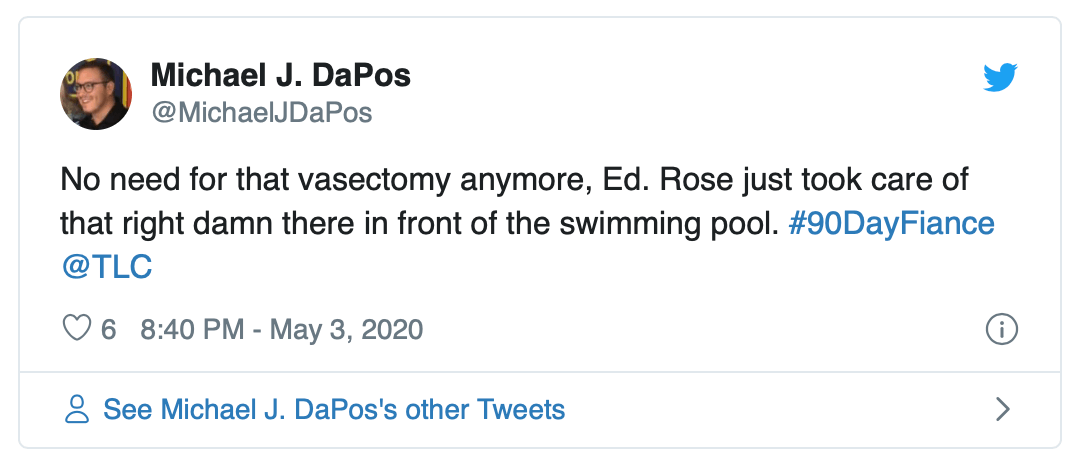
Task: Like the tweet with the heart icon
Action: point(77,329)
